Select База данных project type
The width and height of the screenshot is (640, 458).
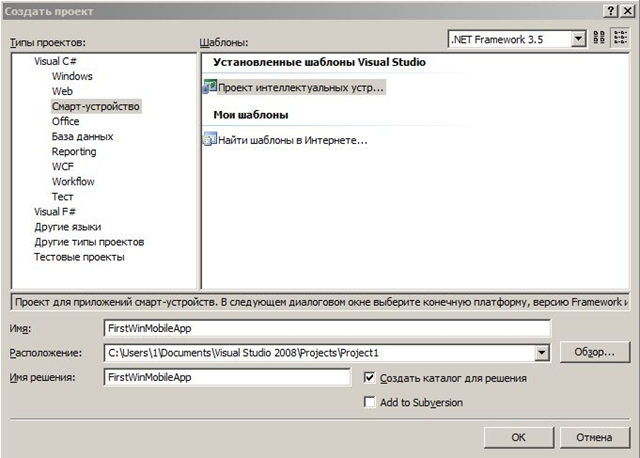coord(82,136)
